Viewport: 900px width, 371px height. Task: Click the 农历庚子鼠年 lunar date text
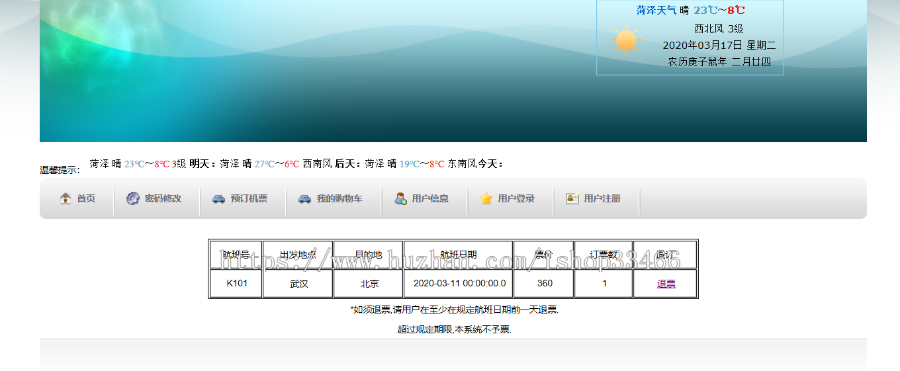coord(719,62)
